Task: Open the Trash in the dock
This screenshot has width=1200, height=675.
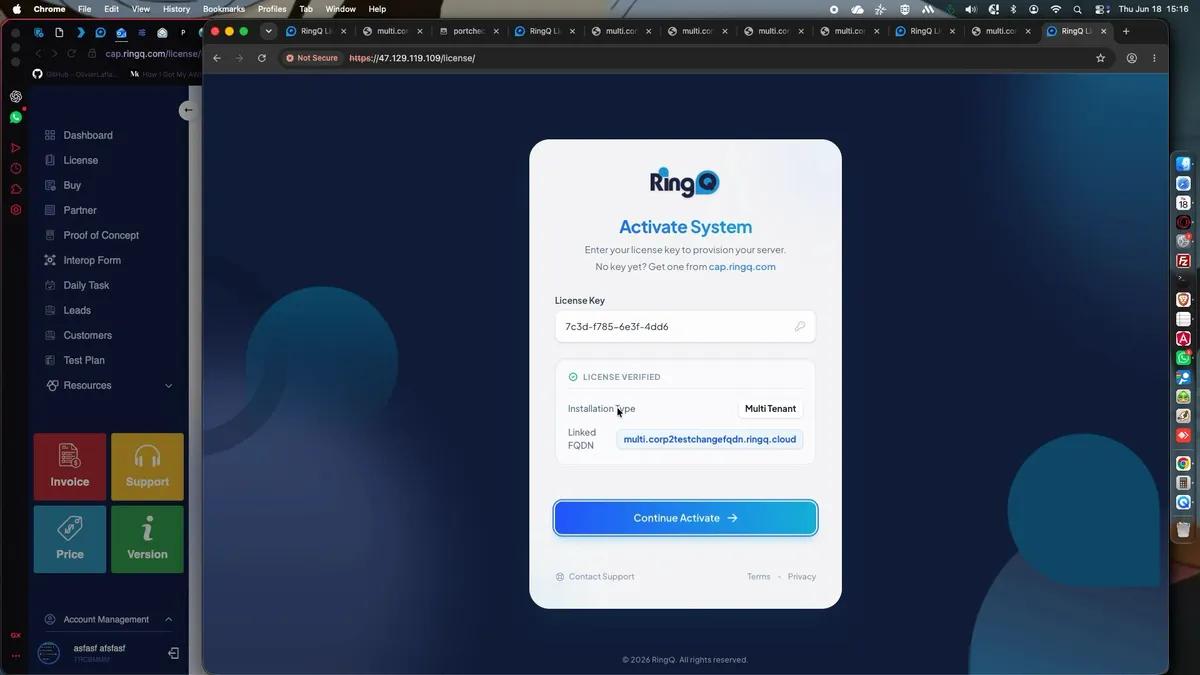Action: (x=1183, y=530)
